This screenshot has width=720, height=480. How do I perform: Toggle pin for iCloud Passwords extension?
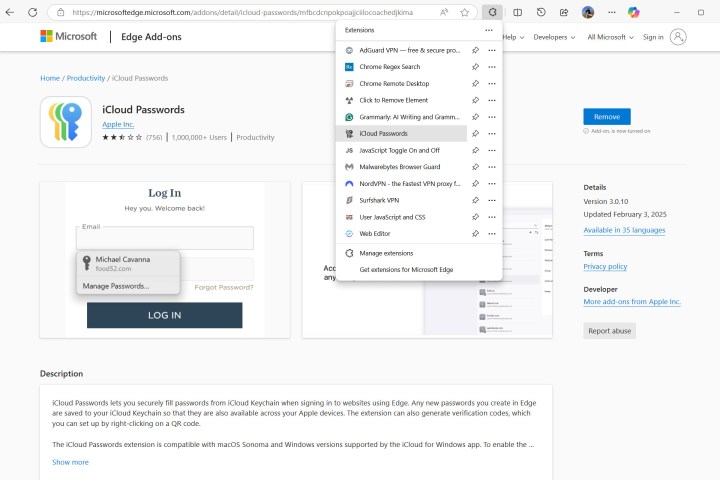coord(475,133)
